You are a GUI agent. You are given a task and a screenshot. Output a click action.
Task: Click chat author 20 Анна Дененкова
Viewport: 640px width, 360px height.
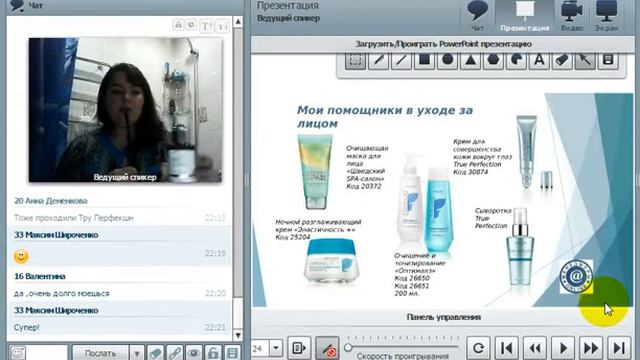tap(51, 201)
